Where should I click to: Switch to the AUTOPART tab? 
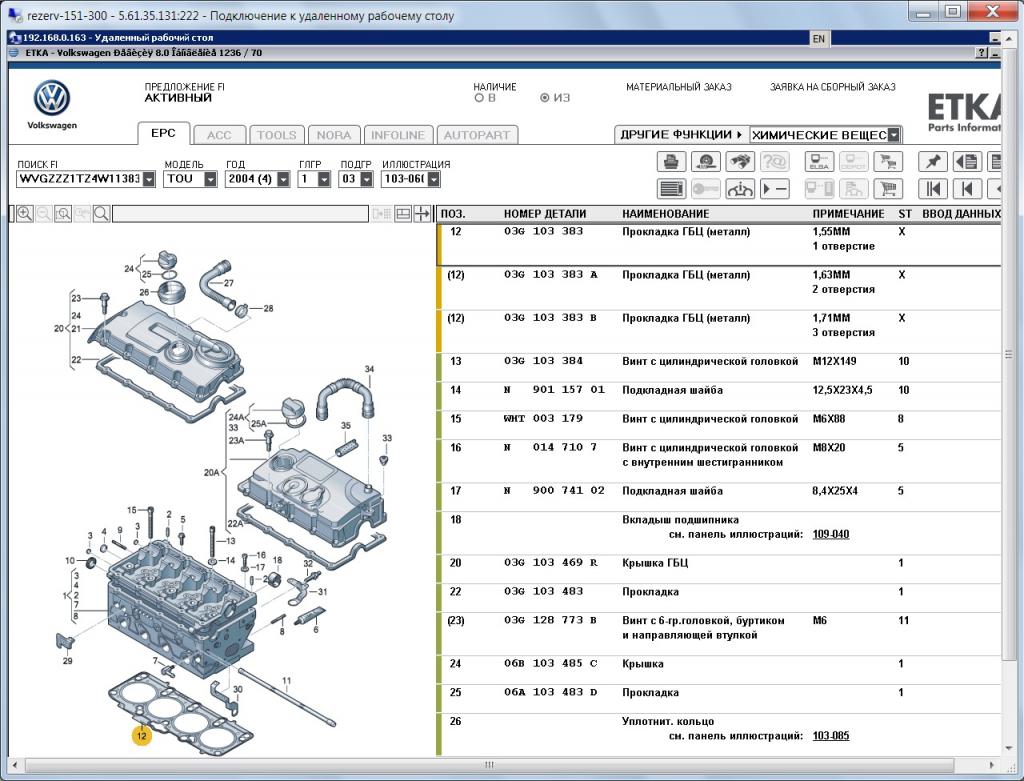tap(477, 135)
